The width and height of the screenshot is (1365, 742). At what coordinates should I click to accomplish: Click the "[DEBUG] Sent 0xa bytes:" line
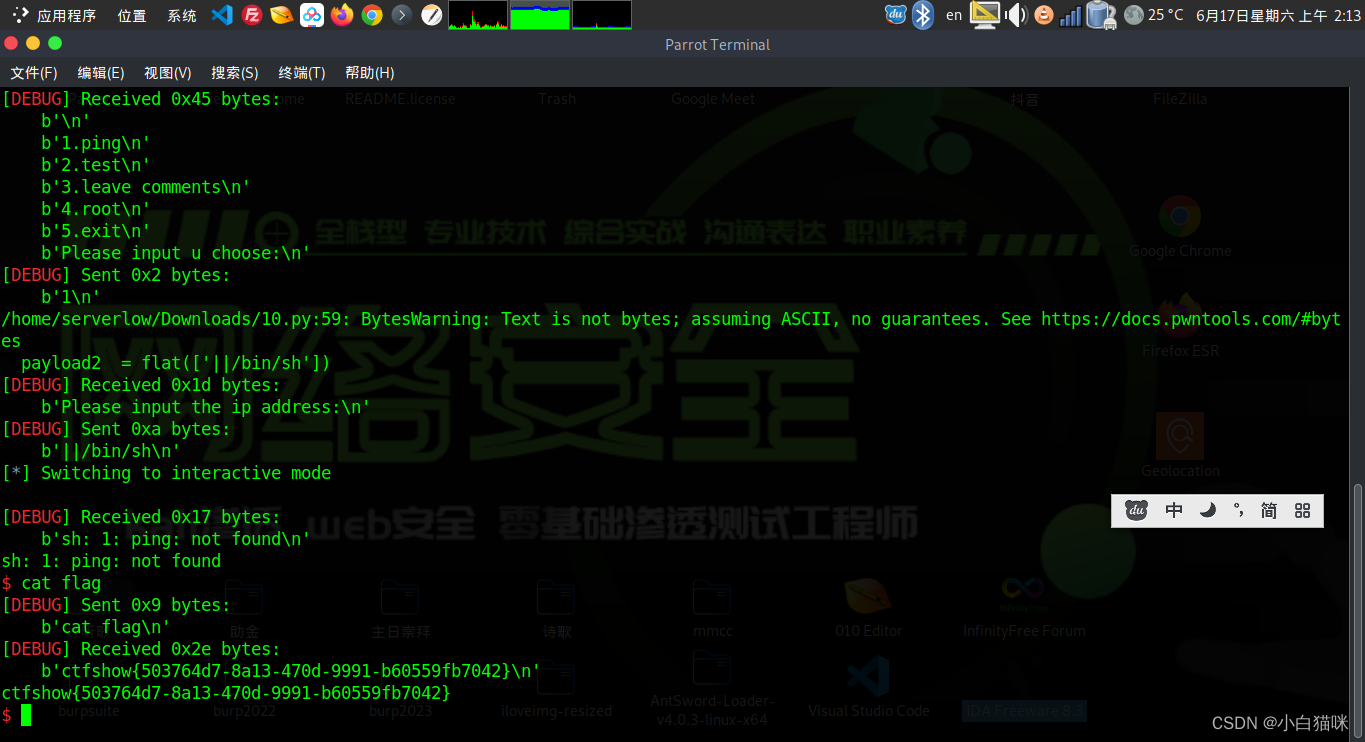click(x=116, y=429)
